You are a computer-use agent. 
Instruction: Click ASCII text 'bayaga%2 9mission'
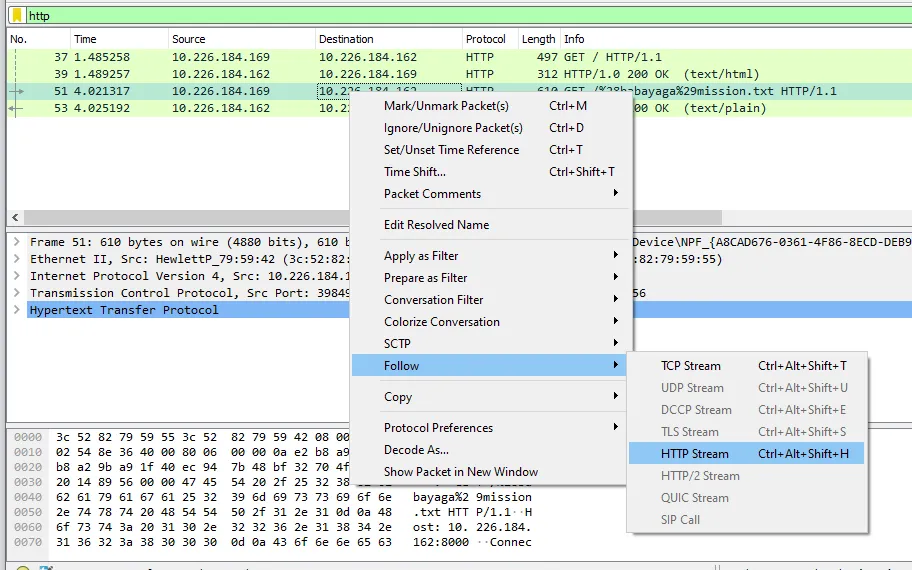point(472,497)
